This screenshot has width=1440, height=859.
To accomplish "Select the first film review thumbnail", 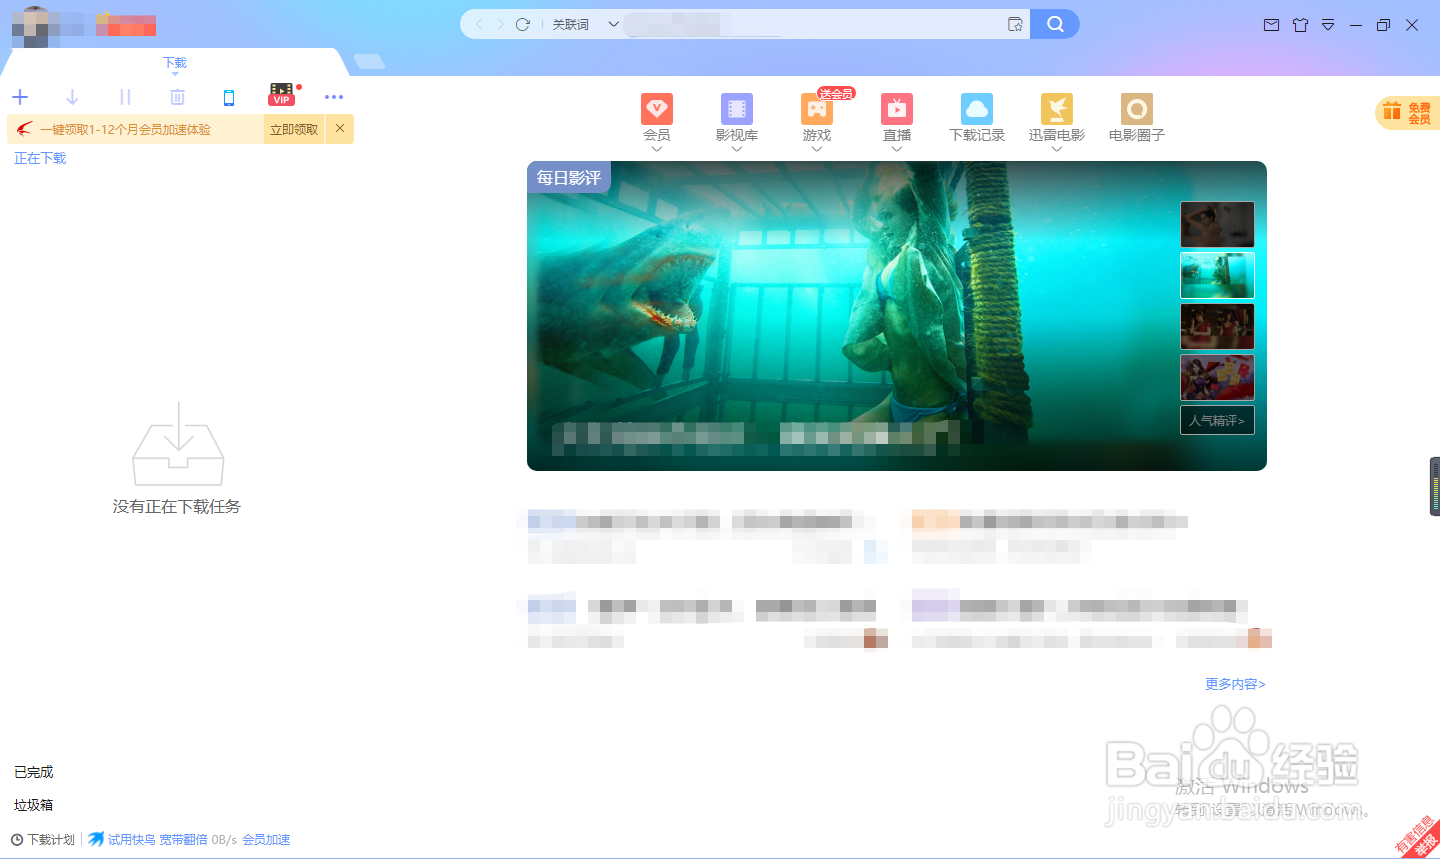I will point(1217,225).
